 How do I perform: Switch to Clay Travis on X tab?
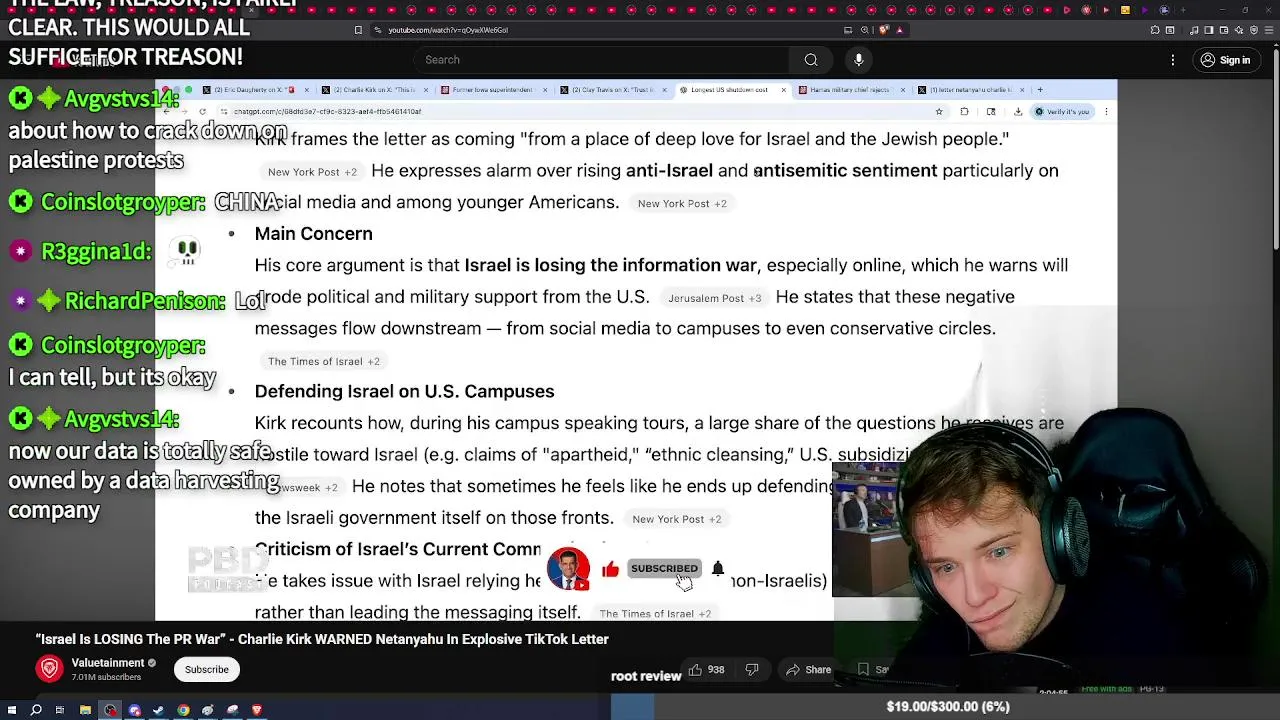pos(612,90)
